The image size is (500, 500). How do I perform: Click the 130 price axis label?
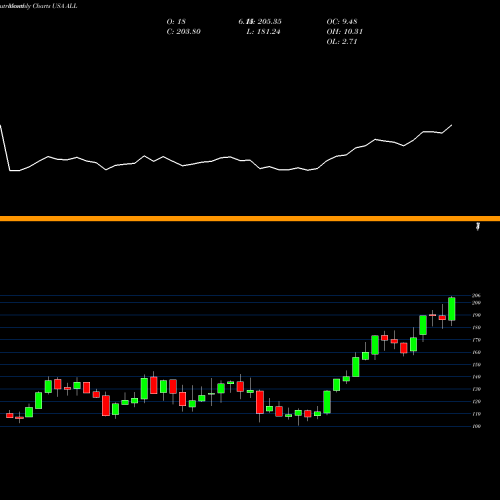click(476, 389)
